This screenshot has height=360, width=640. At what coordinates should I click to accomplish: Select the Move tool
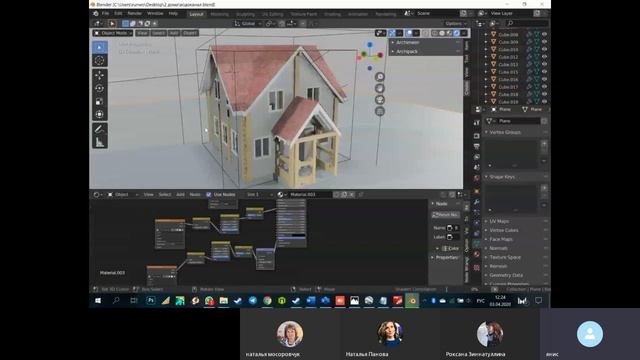[100, 75]
